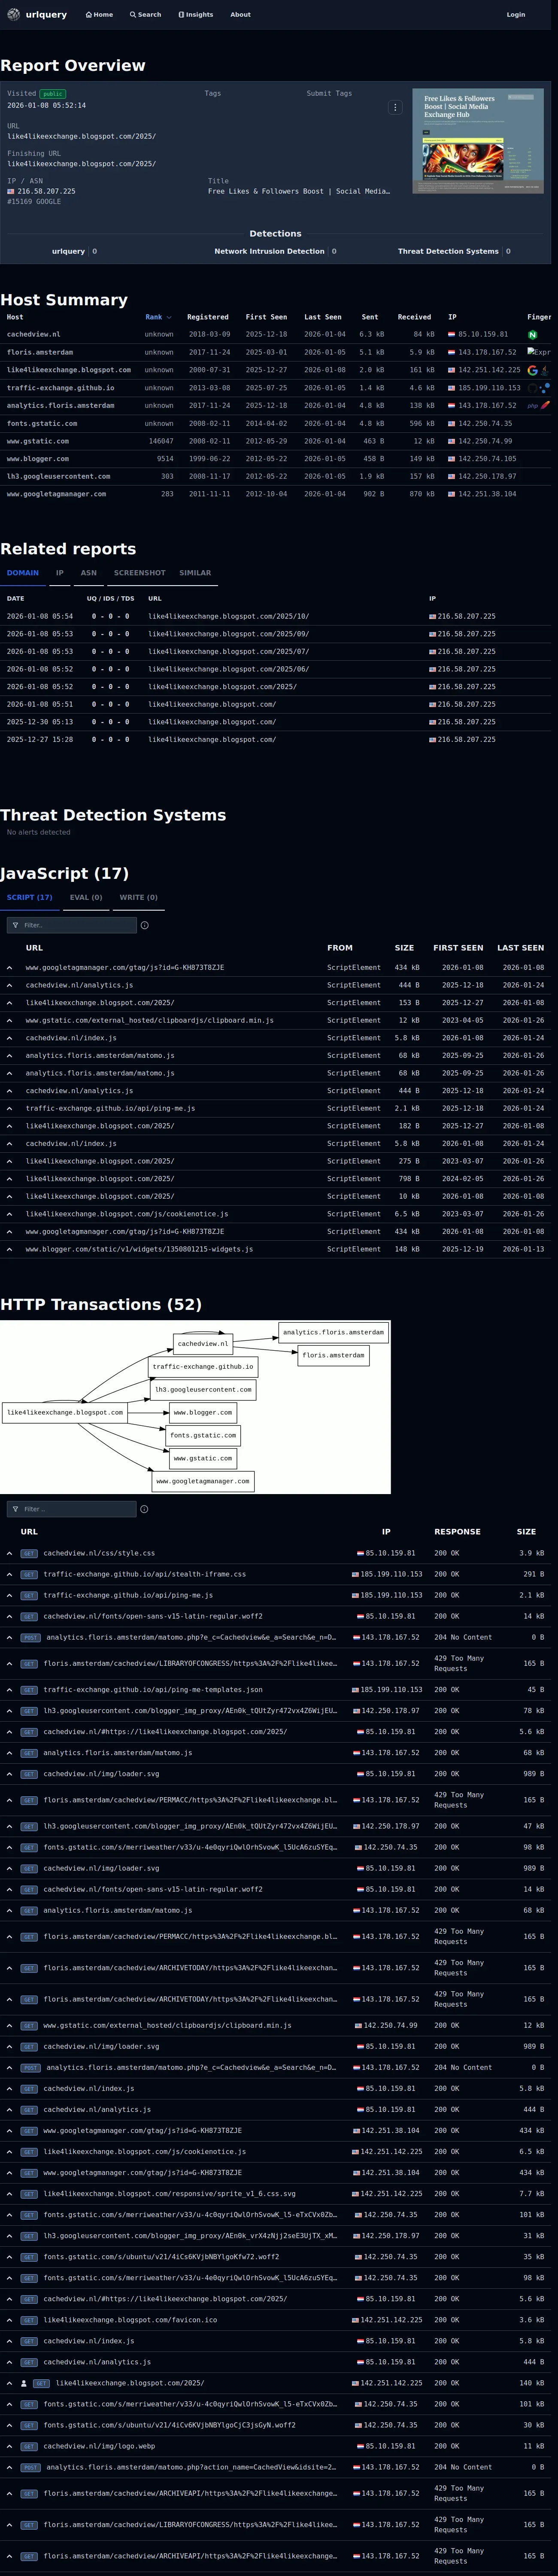Click the US flag beside 216.58.207.225 in Report Overview
Image resolution: width=558 pixels, height=2576 pixels.
(11, 191)
